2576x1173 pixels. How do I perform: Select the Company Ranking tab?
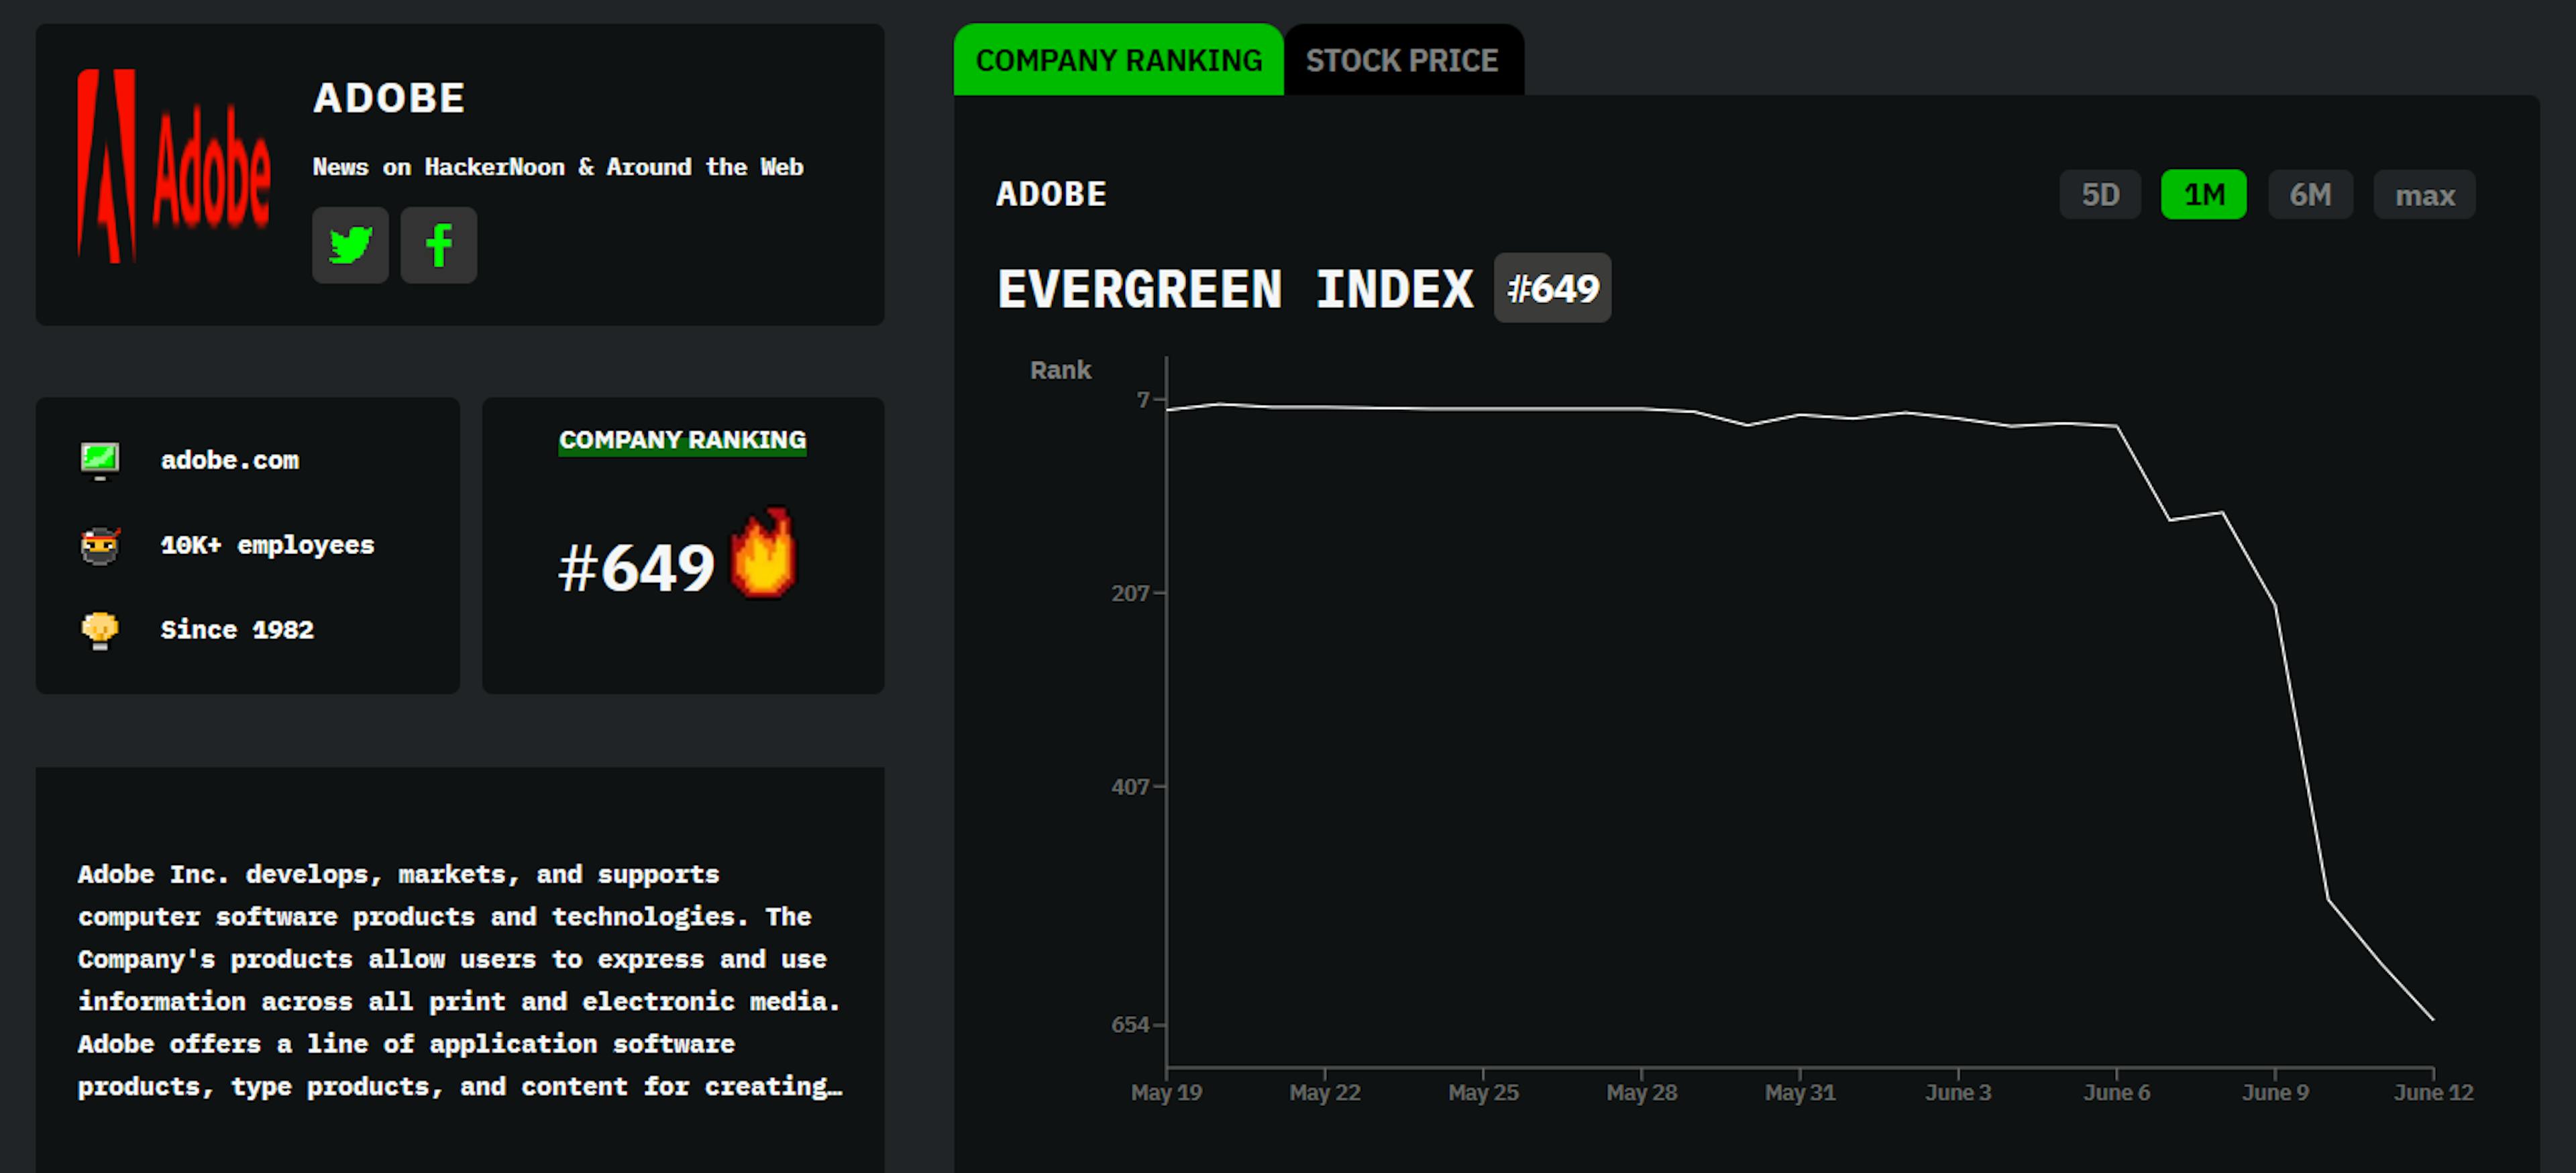click(x=1118, y=61)
